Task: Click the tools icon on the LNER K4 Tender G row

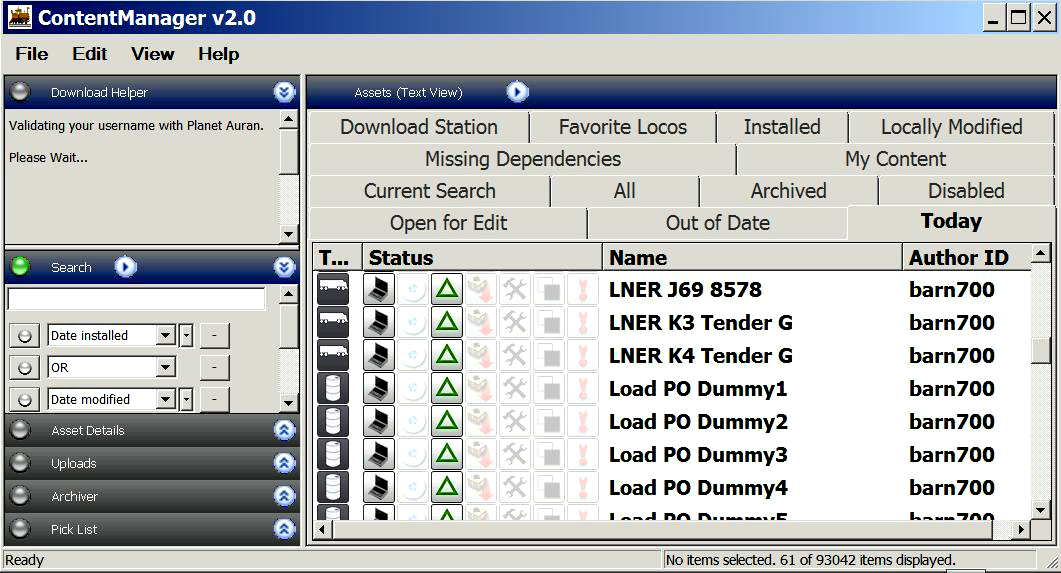Action: pos(515,356)
